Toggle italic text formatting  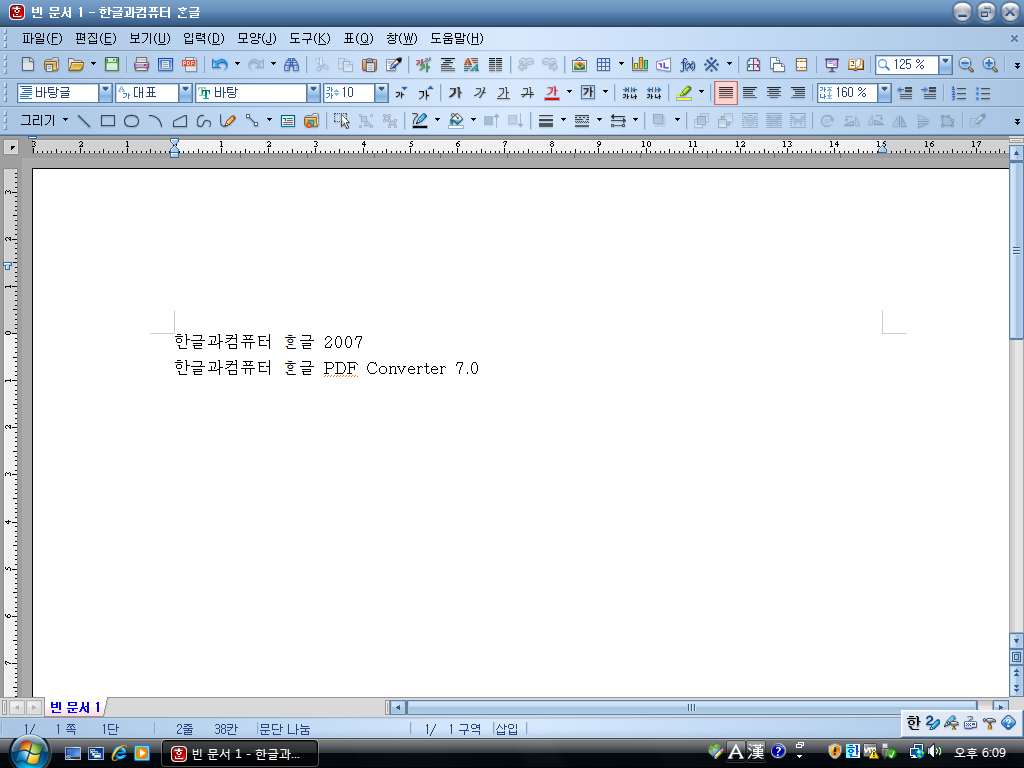pos(479,93)
